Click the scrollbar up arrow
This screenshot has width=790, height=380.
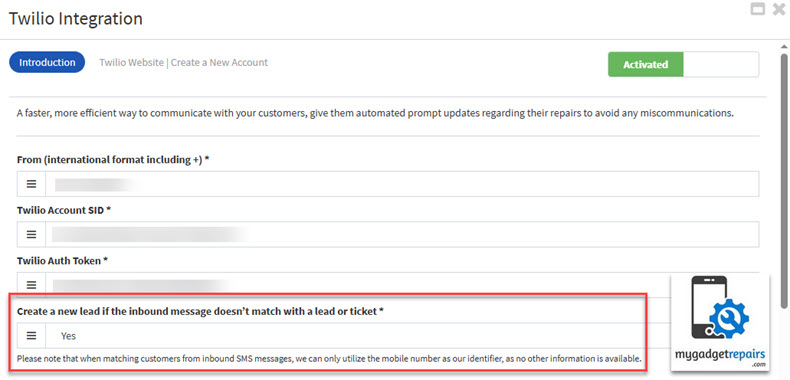(x=784, y=46)
